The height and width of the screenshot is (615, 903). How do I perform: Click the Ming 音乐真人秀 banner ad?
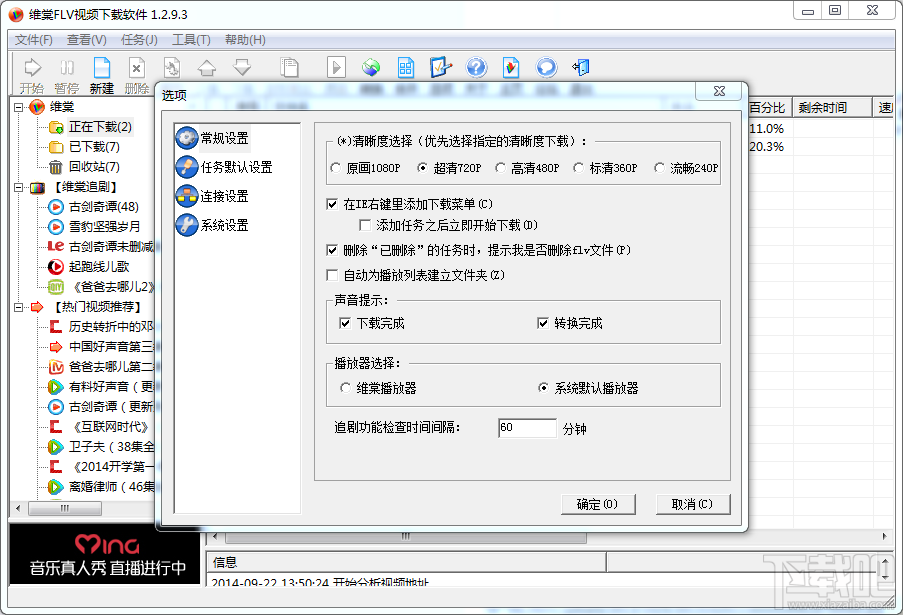point(105,555)
